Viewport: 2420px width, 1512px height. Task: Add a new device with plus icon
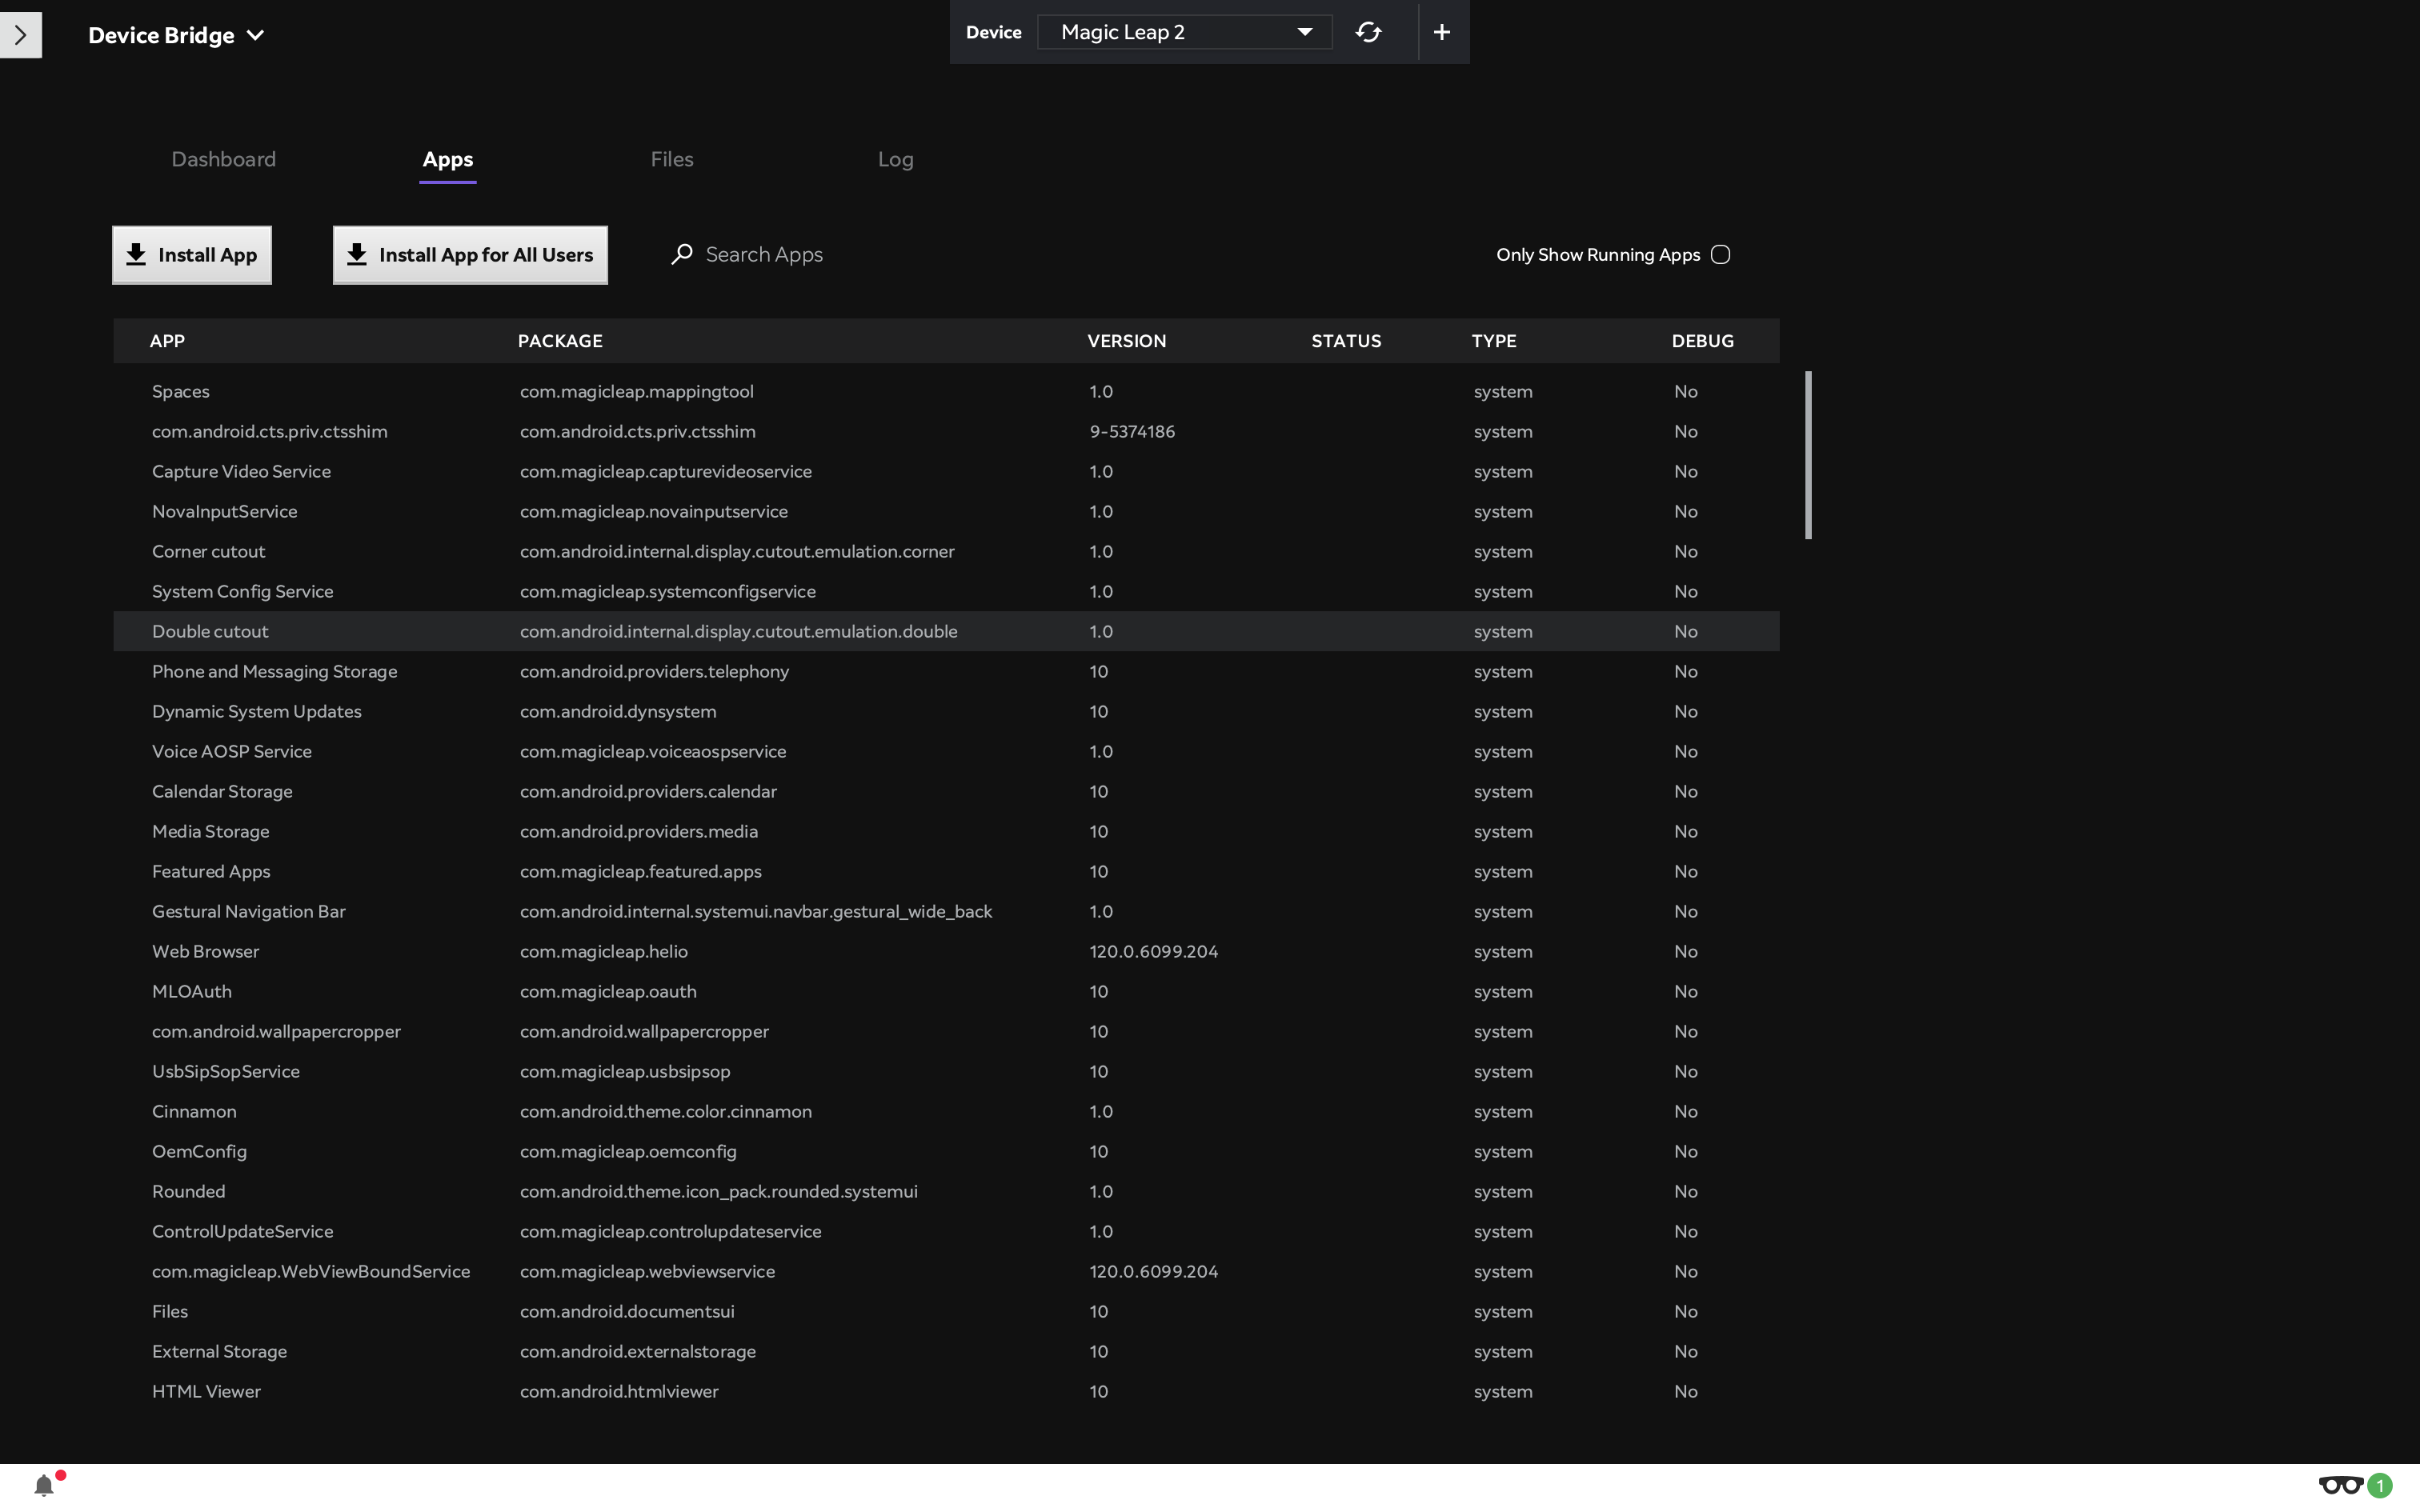pyautogui.click(x=1441, y=32)
